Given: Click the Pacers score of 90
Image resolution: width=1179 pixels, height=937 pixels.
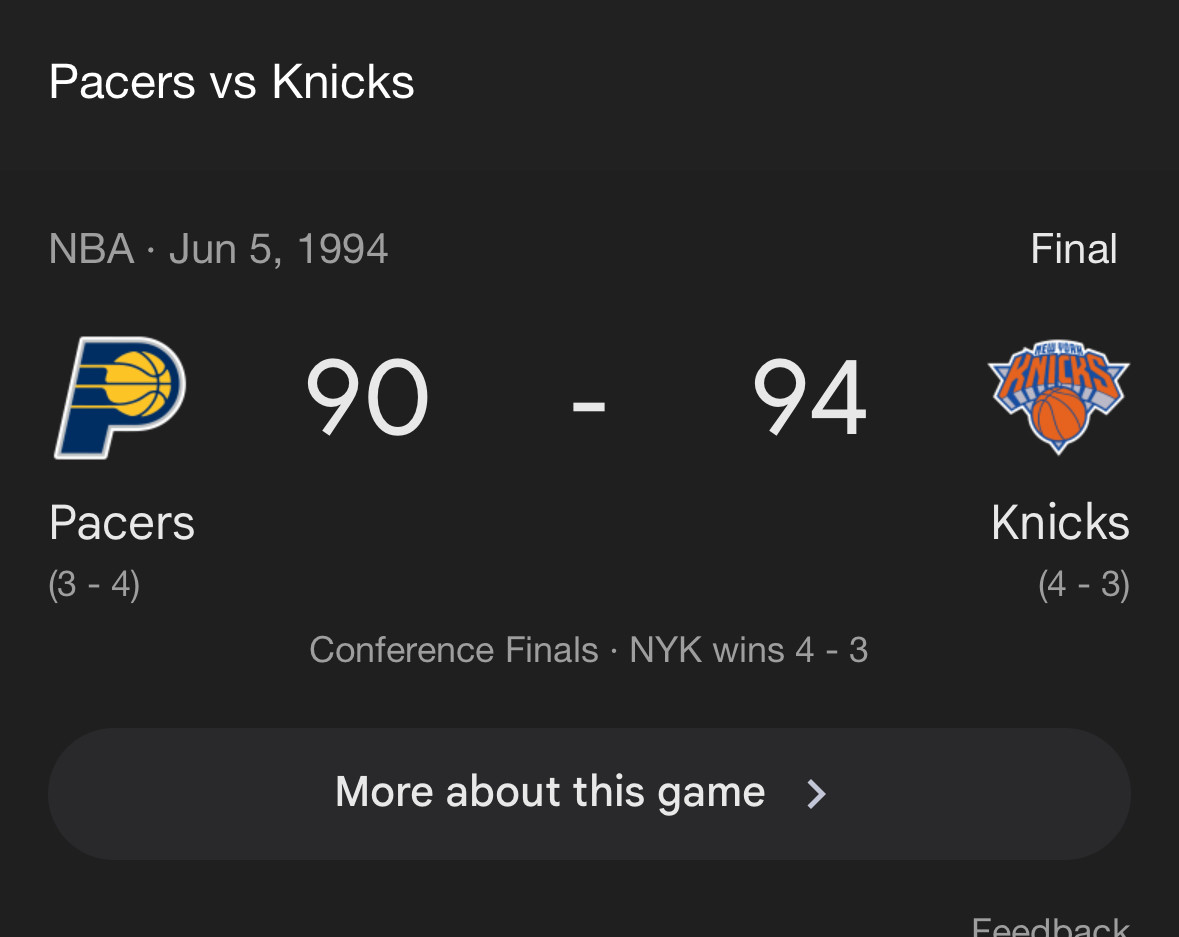Looking at the screenshot, I should [x=367, y=397].
